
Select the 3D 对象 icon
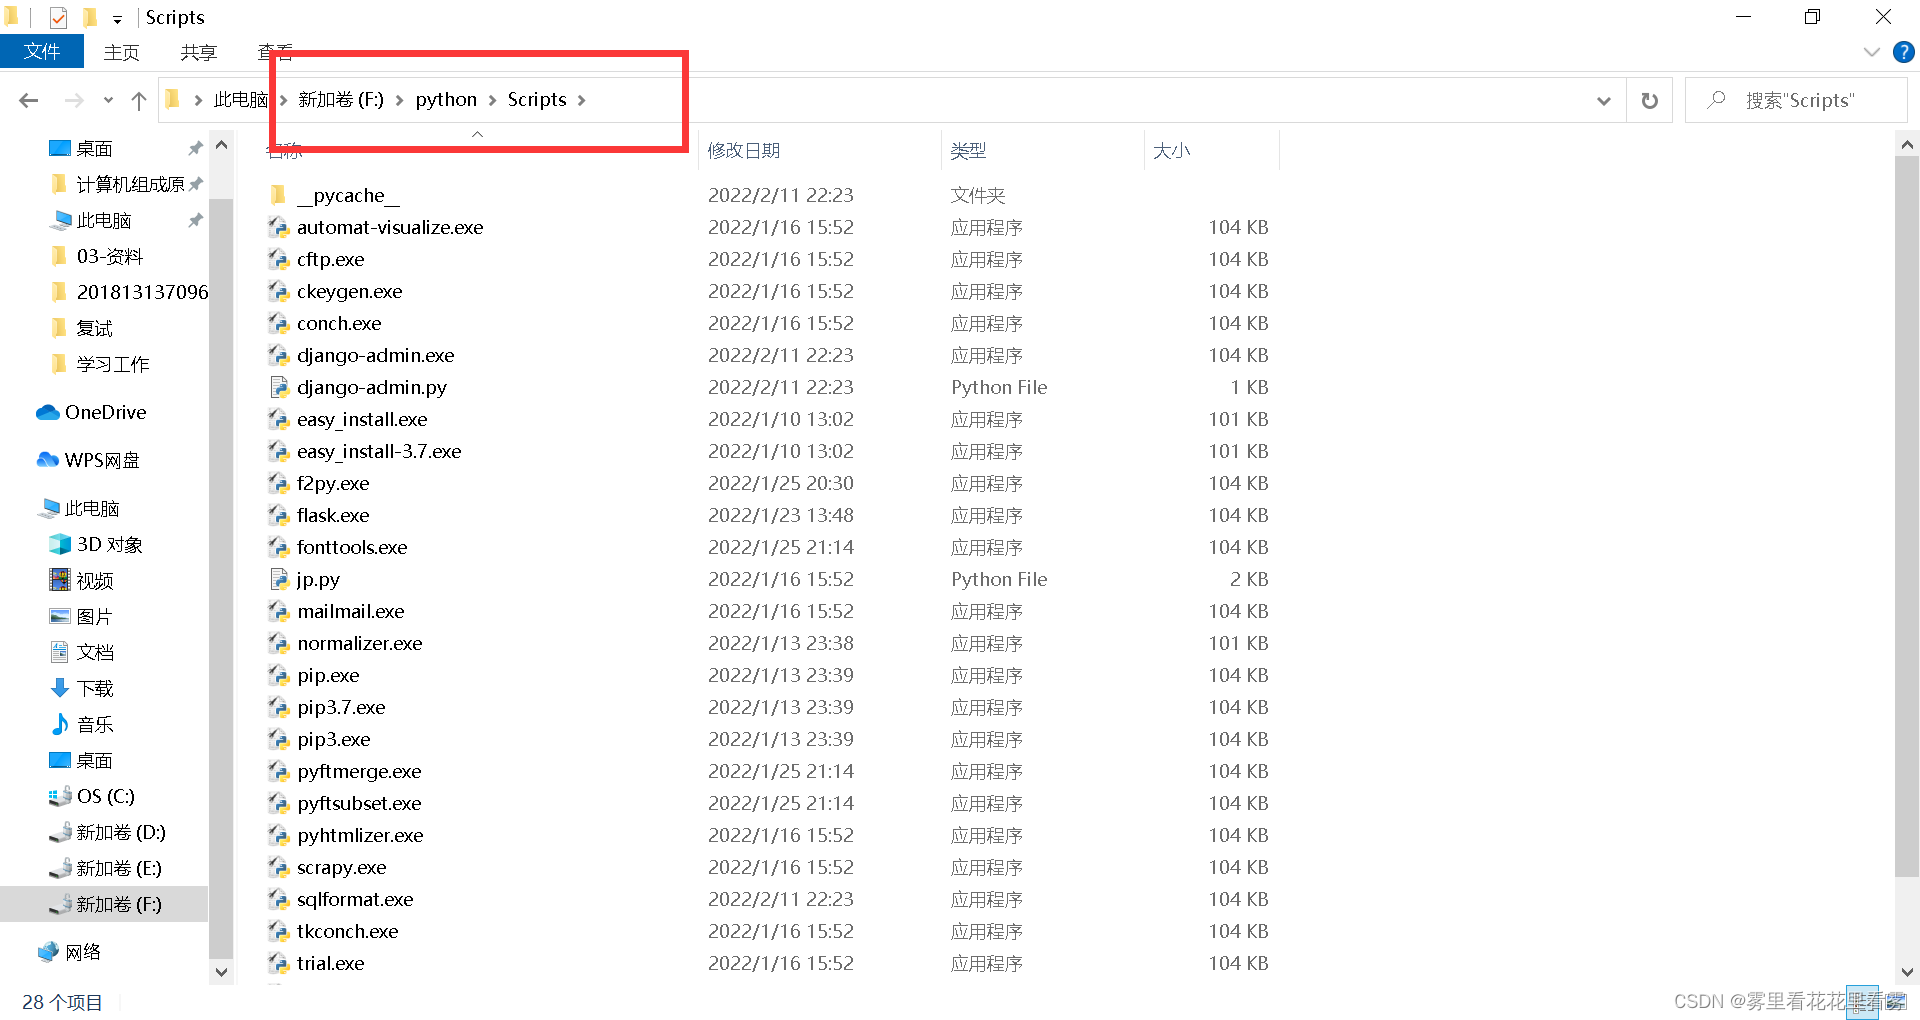(60, 544)
